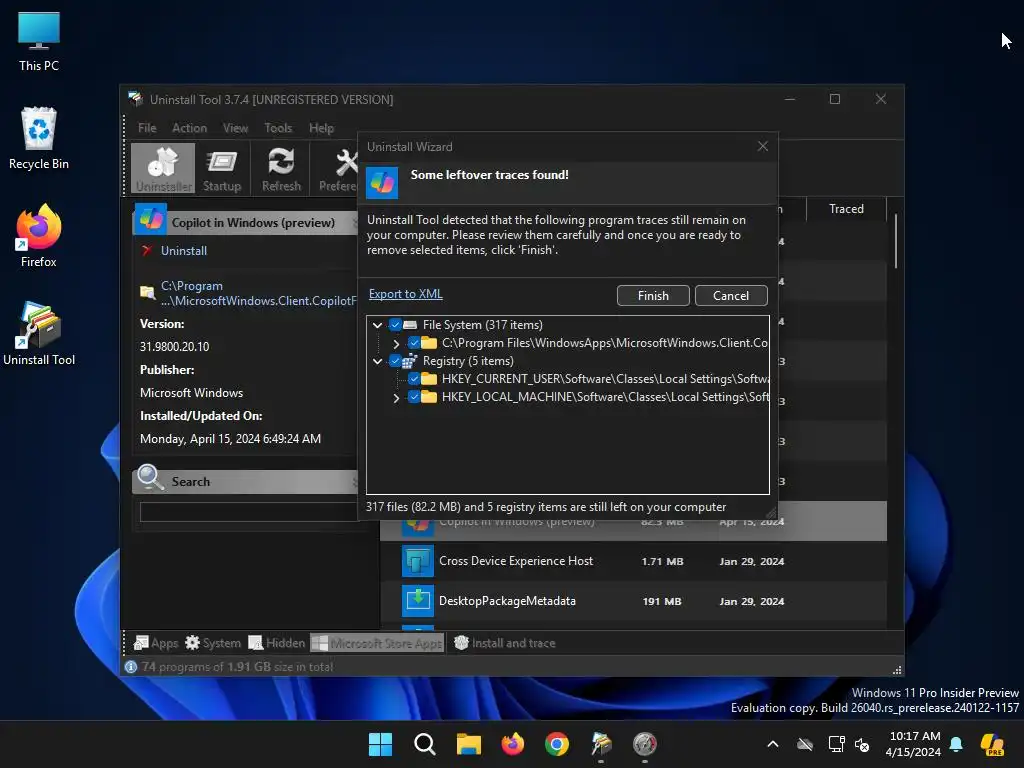The height and width of the screenshot is (768, 1024).
Task: Click the info icon in the status bar
Action: pos(131,666)
